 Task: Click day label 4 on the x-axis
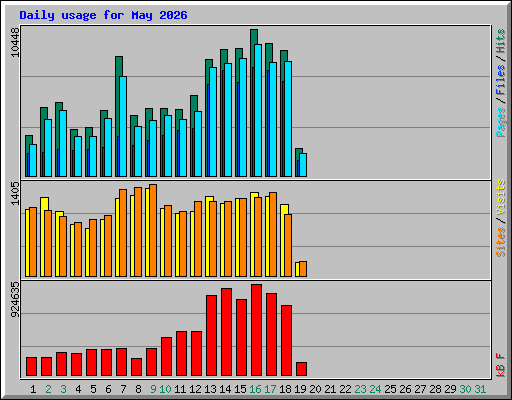78,389
